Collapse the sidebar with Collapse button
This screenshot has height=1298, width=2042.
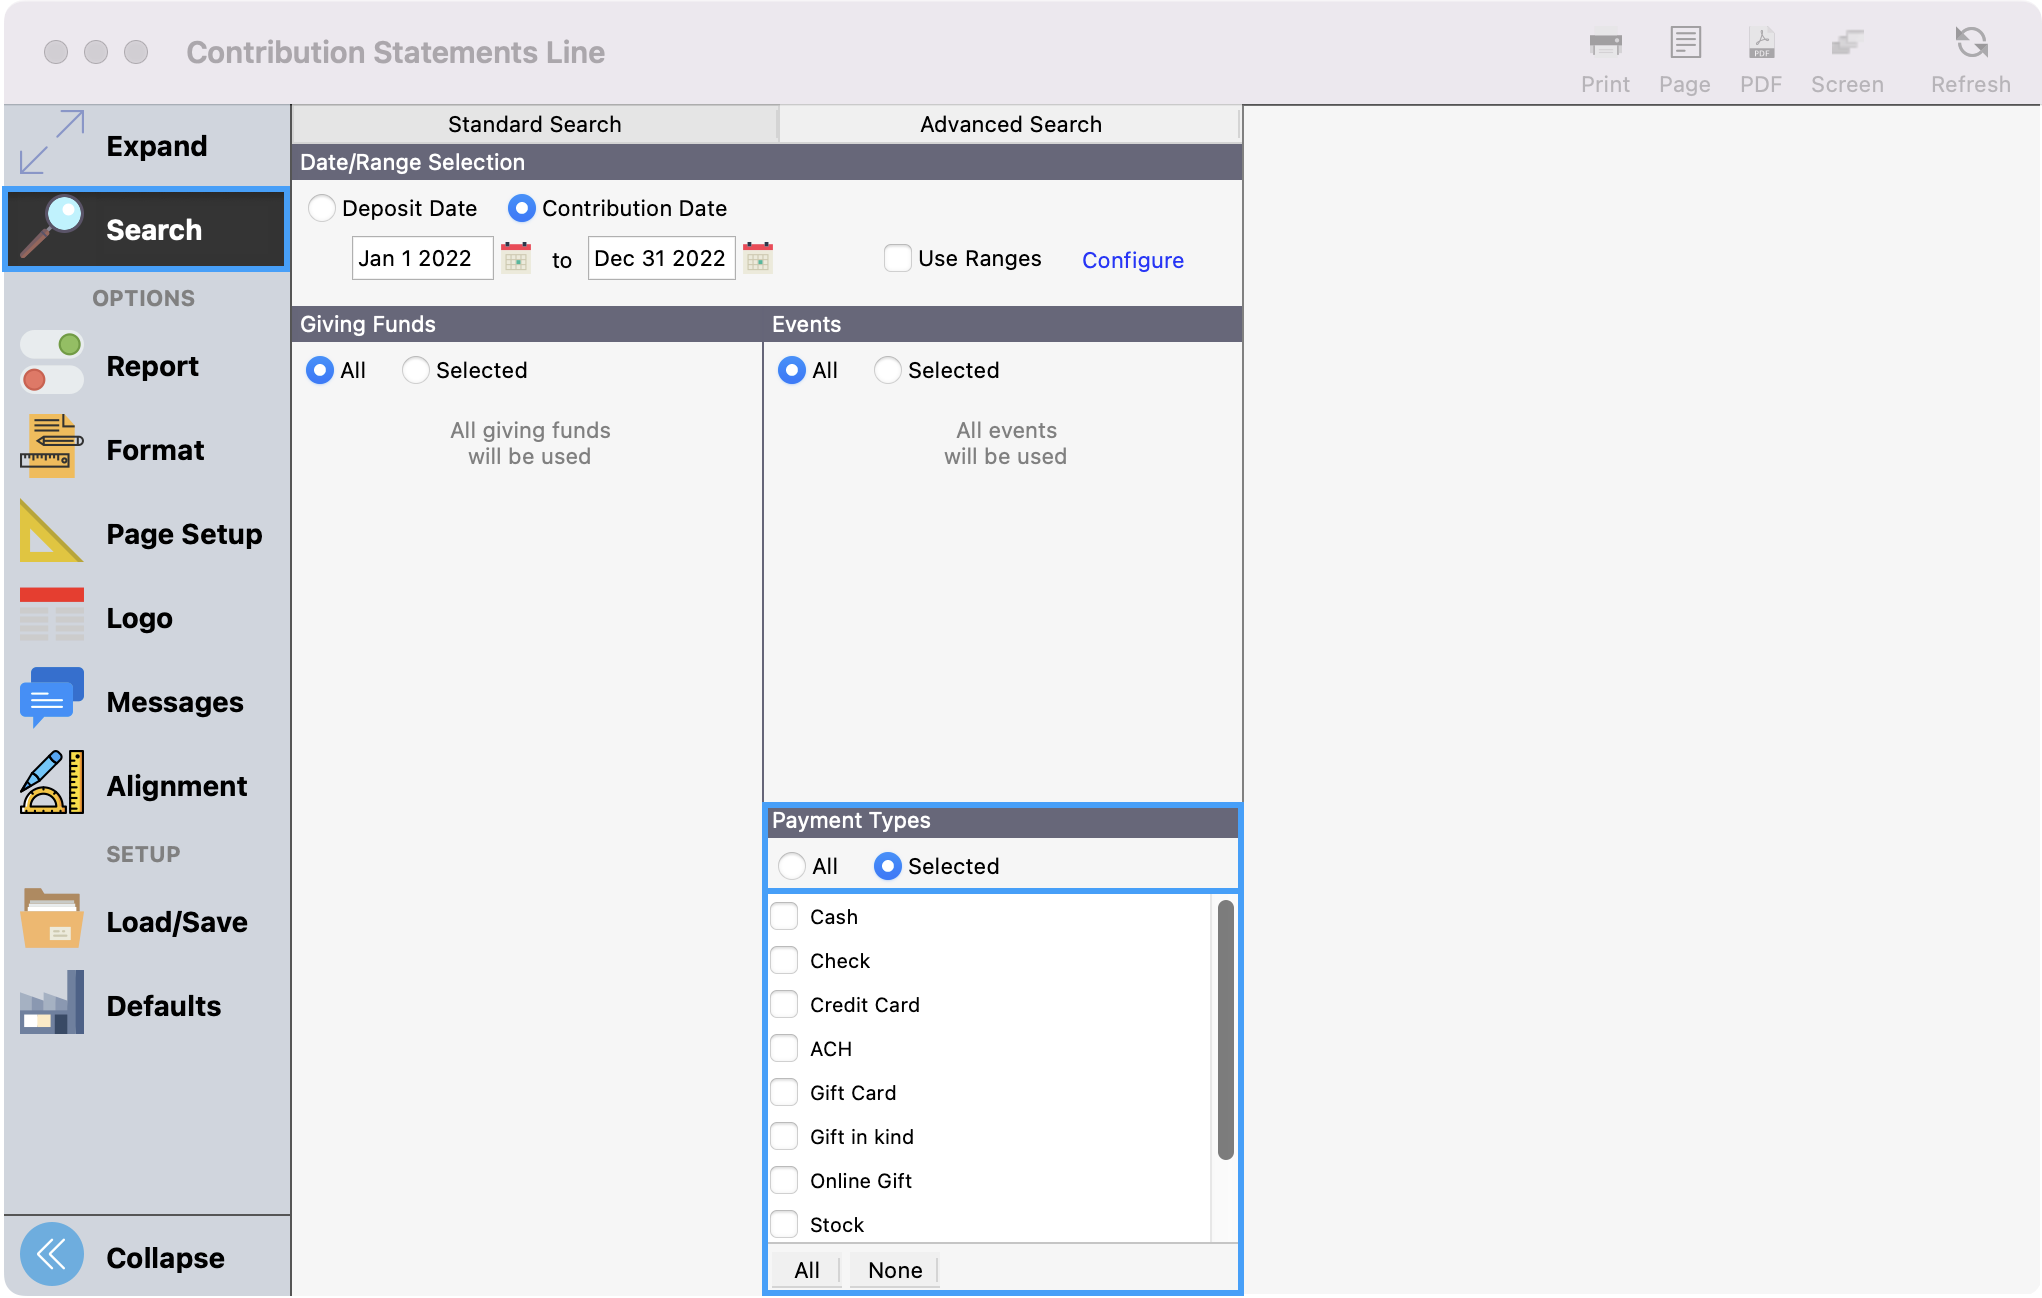point(52,1255)
